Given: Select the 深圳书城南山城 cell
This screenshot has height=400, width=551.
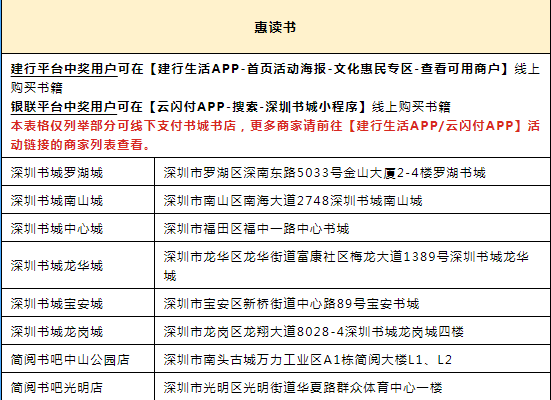Looking at the screenshot, I should [78, 200].
